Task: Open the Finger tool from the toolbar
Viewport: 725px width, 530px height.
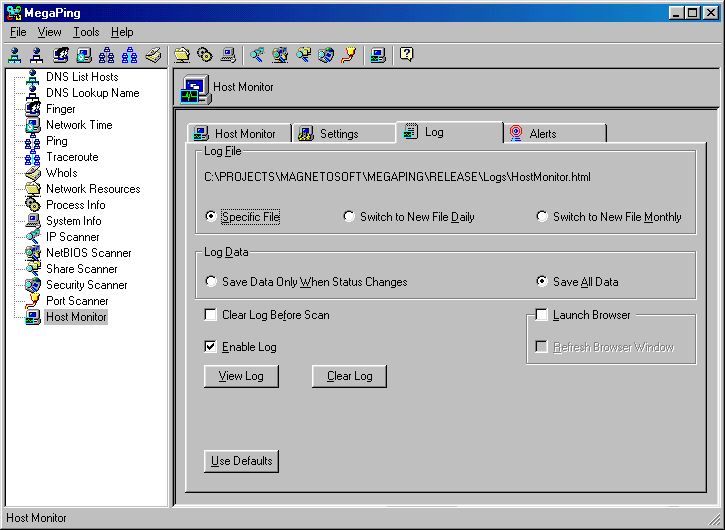Action: click(x=61, y=55)
